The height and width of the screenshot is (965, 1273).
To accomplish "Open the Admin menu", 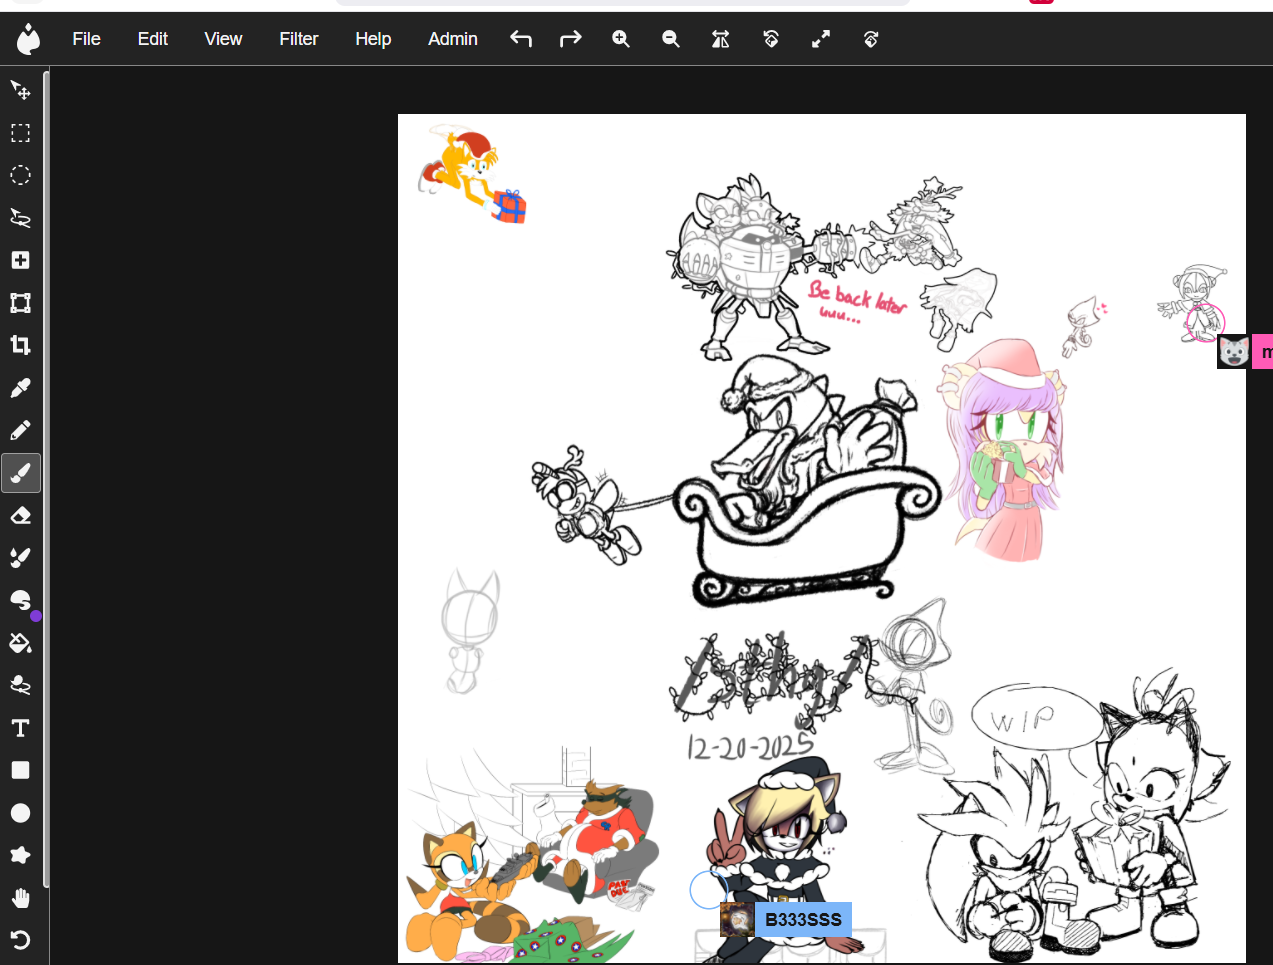I will click(452, 39).
